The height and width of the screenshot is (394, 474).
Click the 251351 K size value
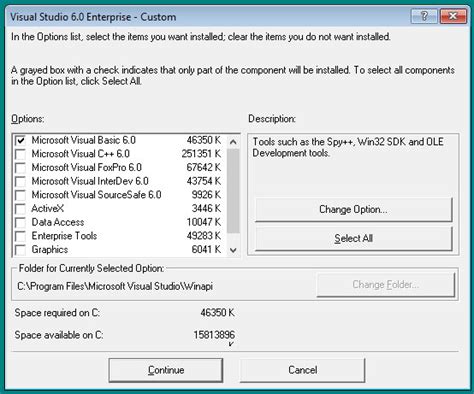click(201, 154)
